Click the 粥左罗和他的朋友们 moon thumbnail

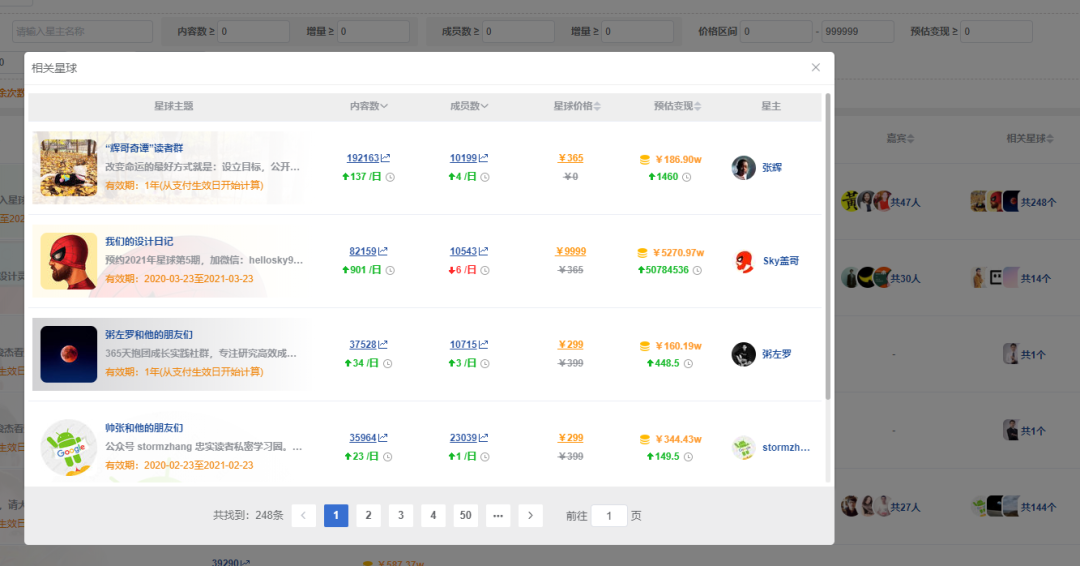[69, 354]
